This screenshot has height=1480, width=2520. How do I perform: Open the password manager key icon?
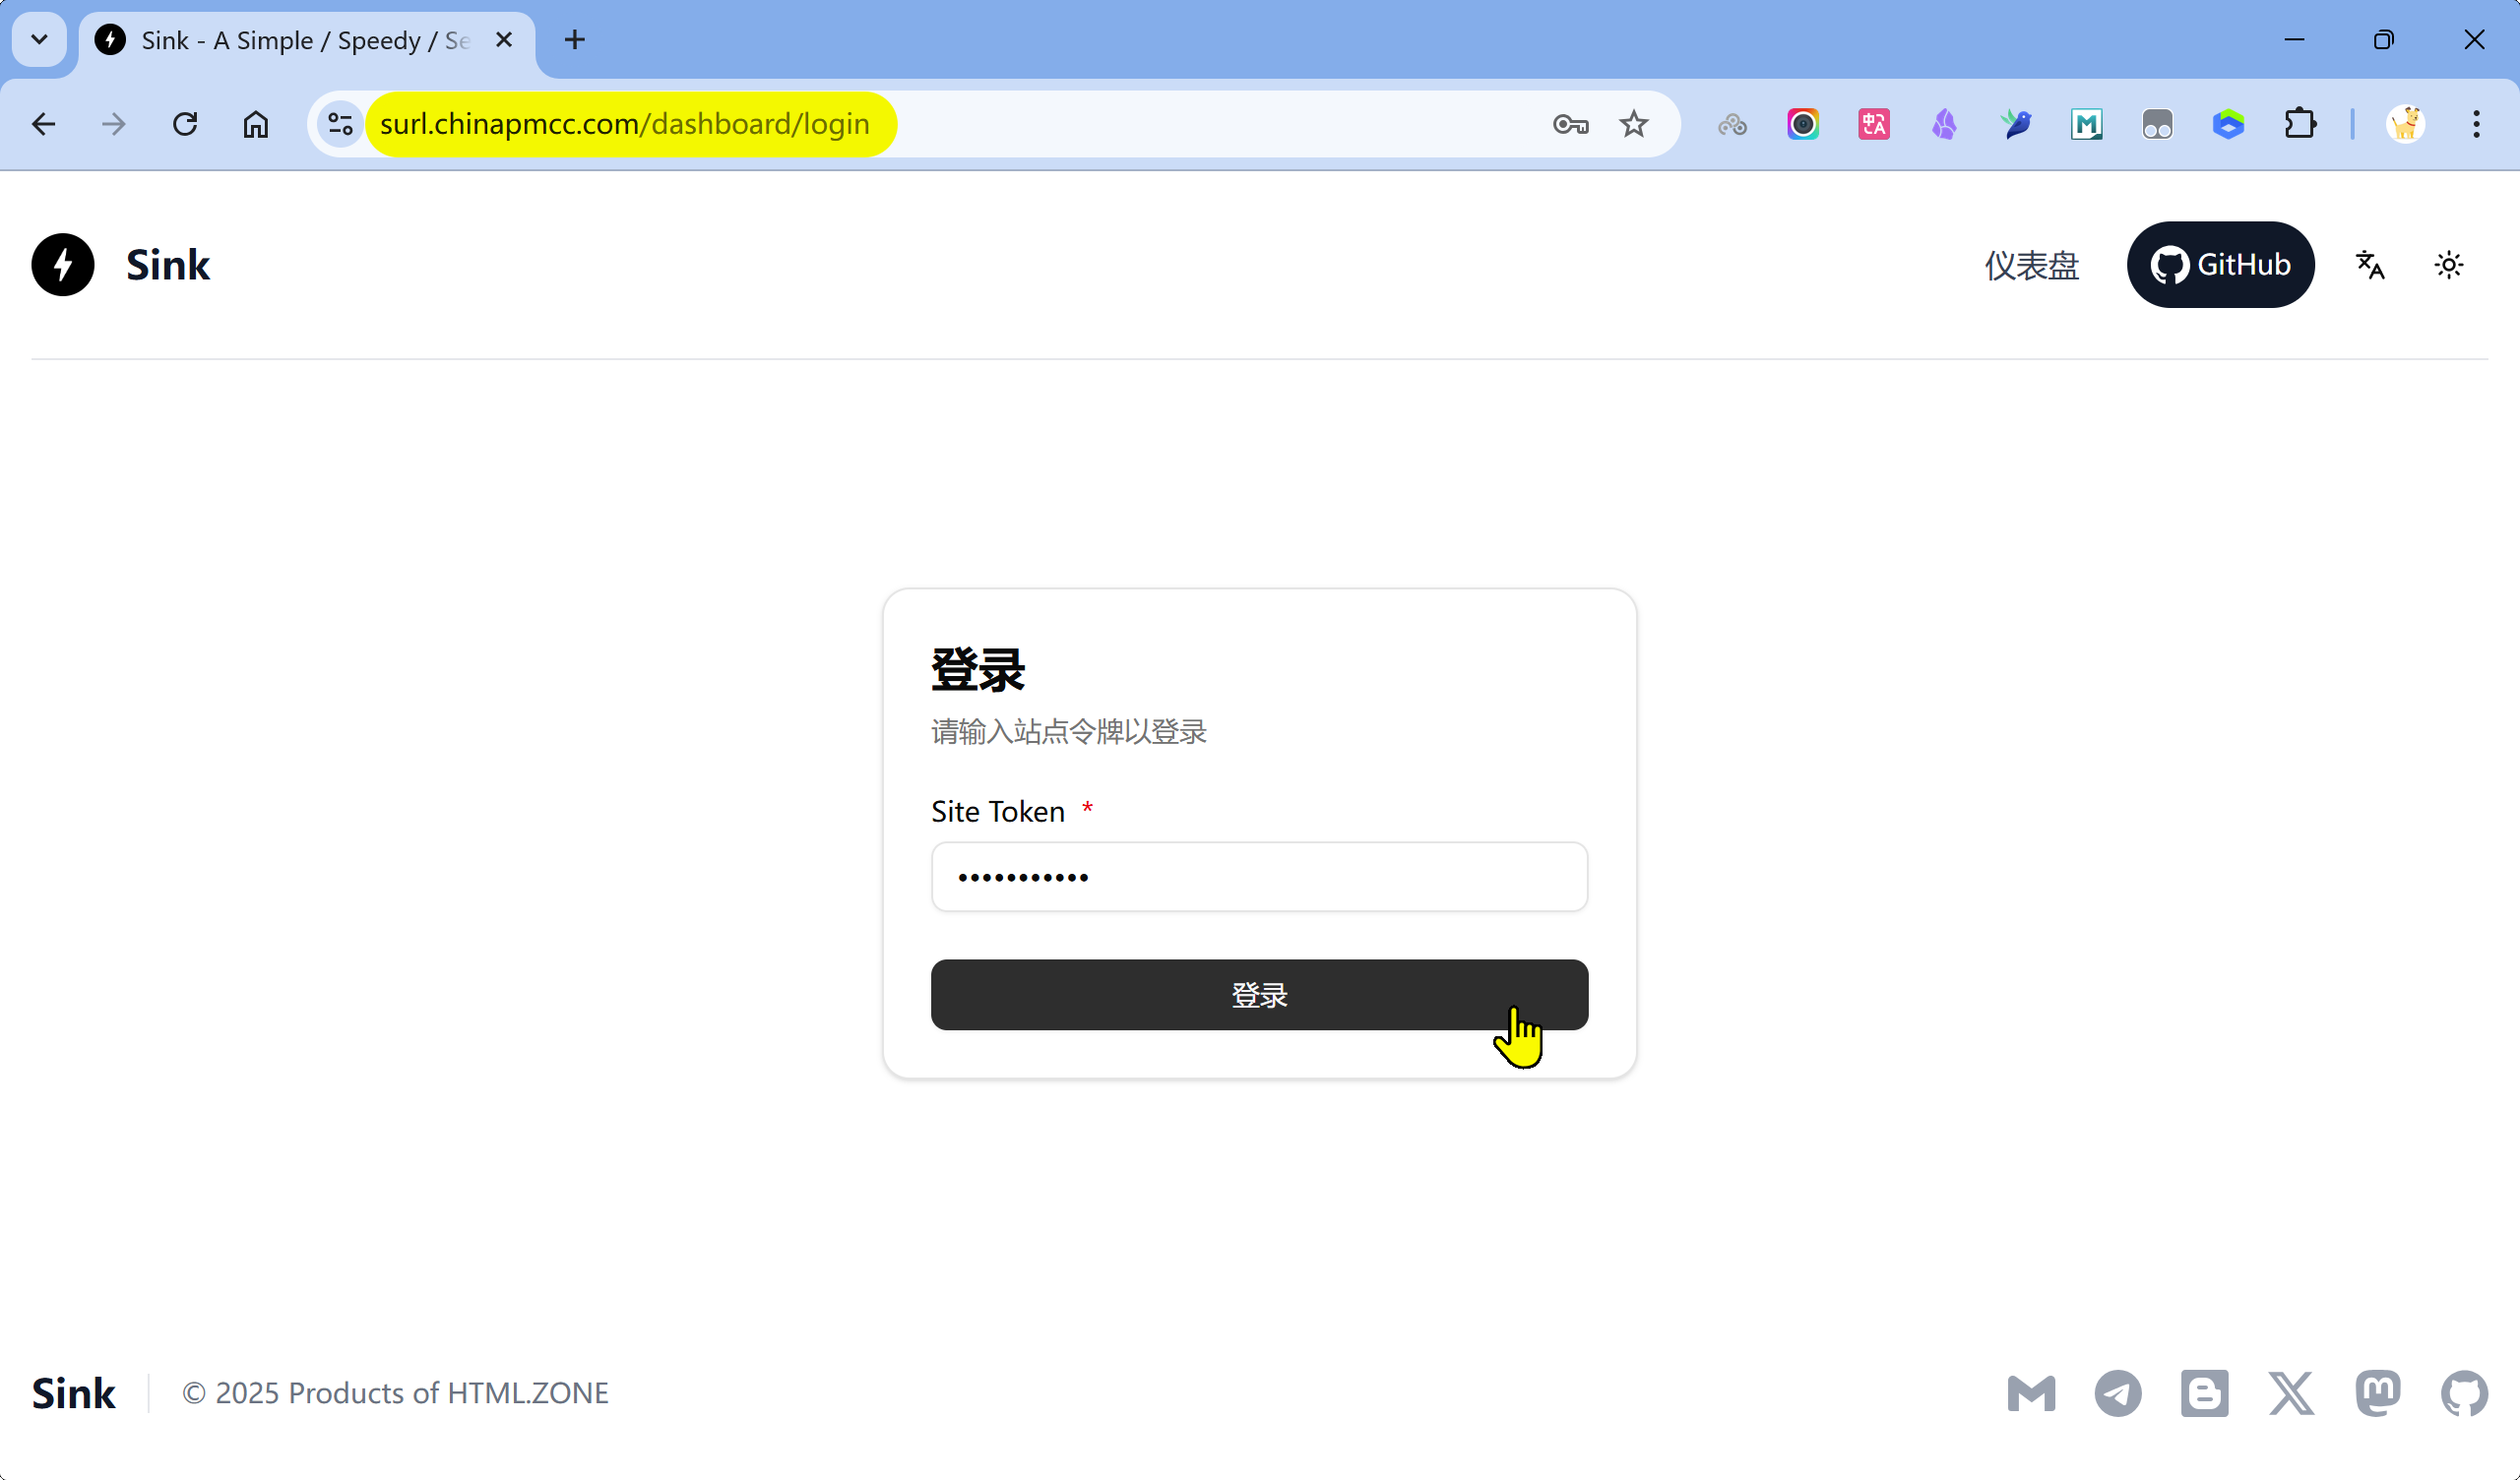point(1570,124)
